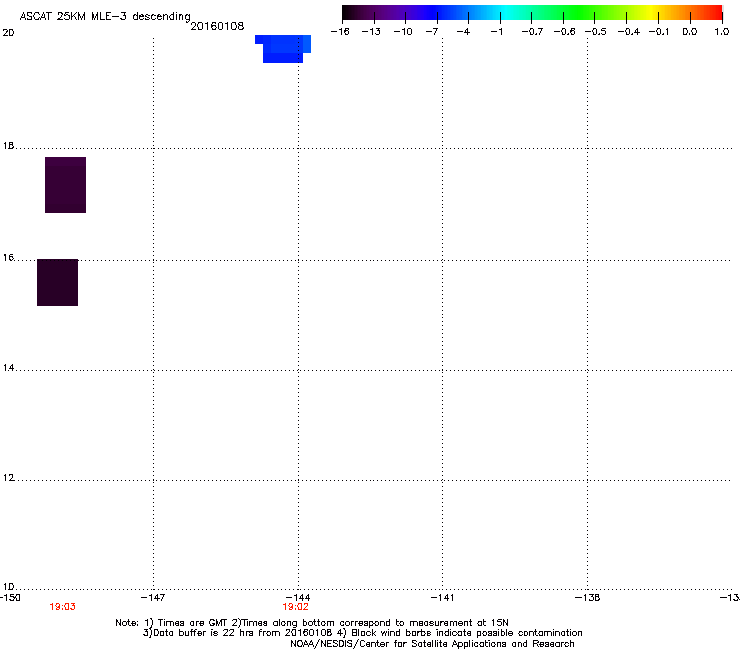Click the -7 color scale label
This screenshot has width=740, height=650.
(432, 32)
